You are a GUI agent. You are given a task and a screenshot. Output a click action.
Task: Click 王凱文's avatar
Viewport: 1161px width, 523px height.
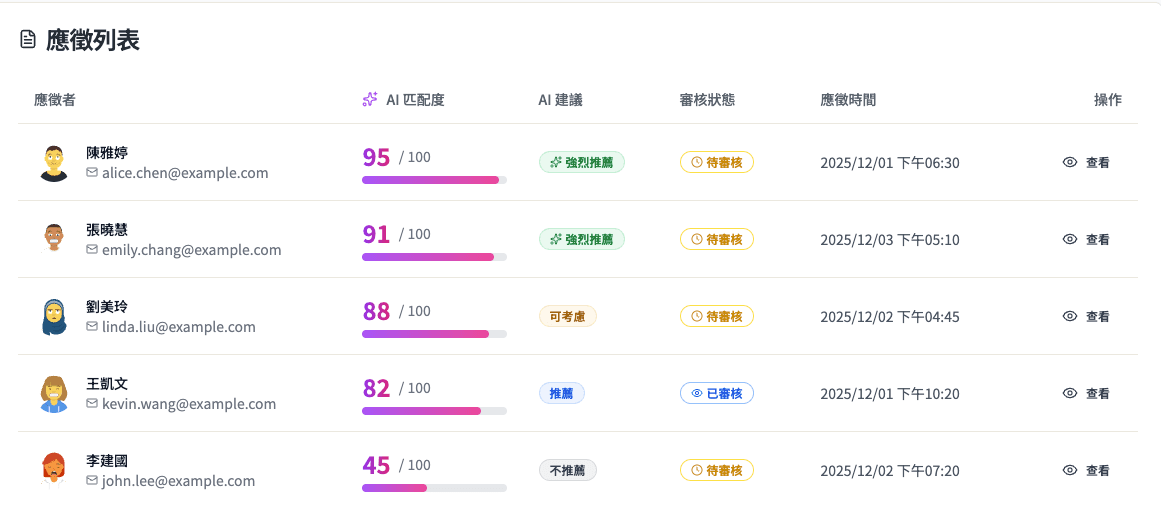click(x=54, y=393)
